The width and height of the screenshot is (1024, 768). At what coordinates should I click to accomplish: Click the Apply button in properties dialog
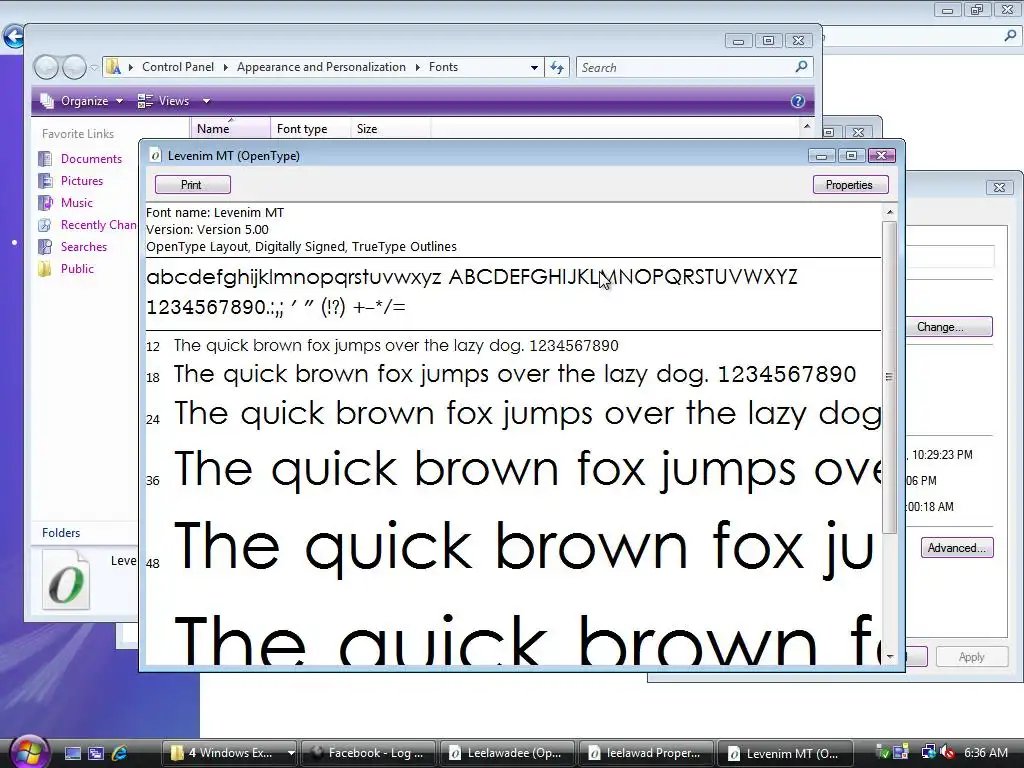pos(971,657)
